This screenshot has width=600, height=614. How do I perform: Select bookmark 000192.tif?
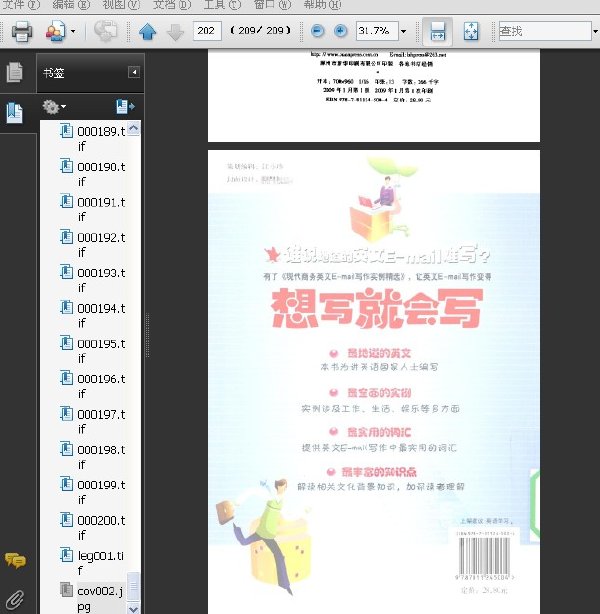[101, 245]
